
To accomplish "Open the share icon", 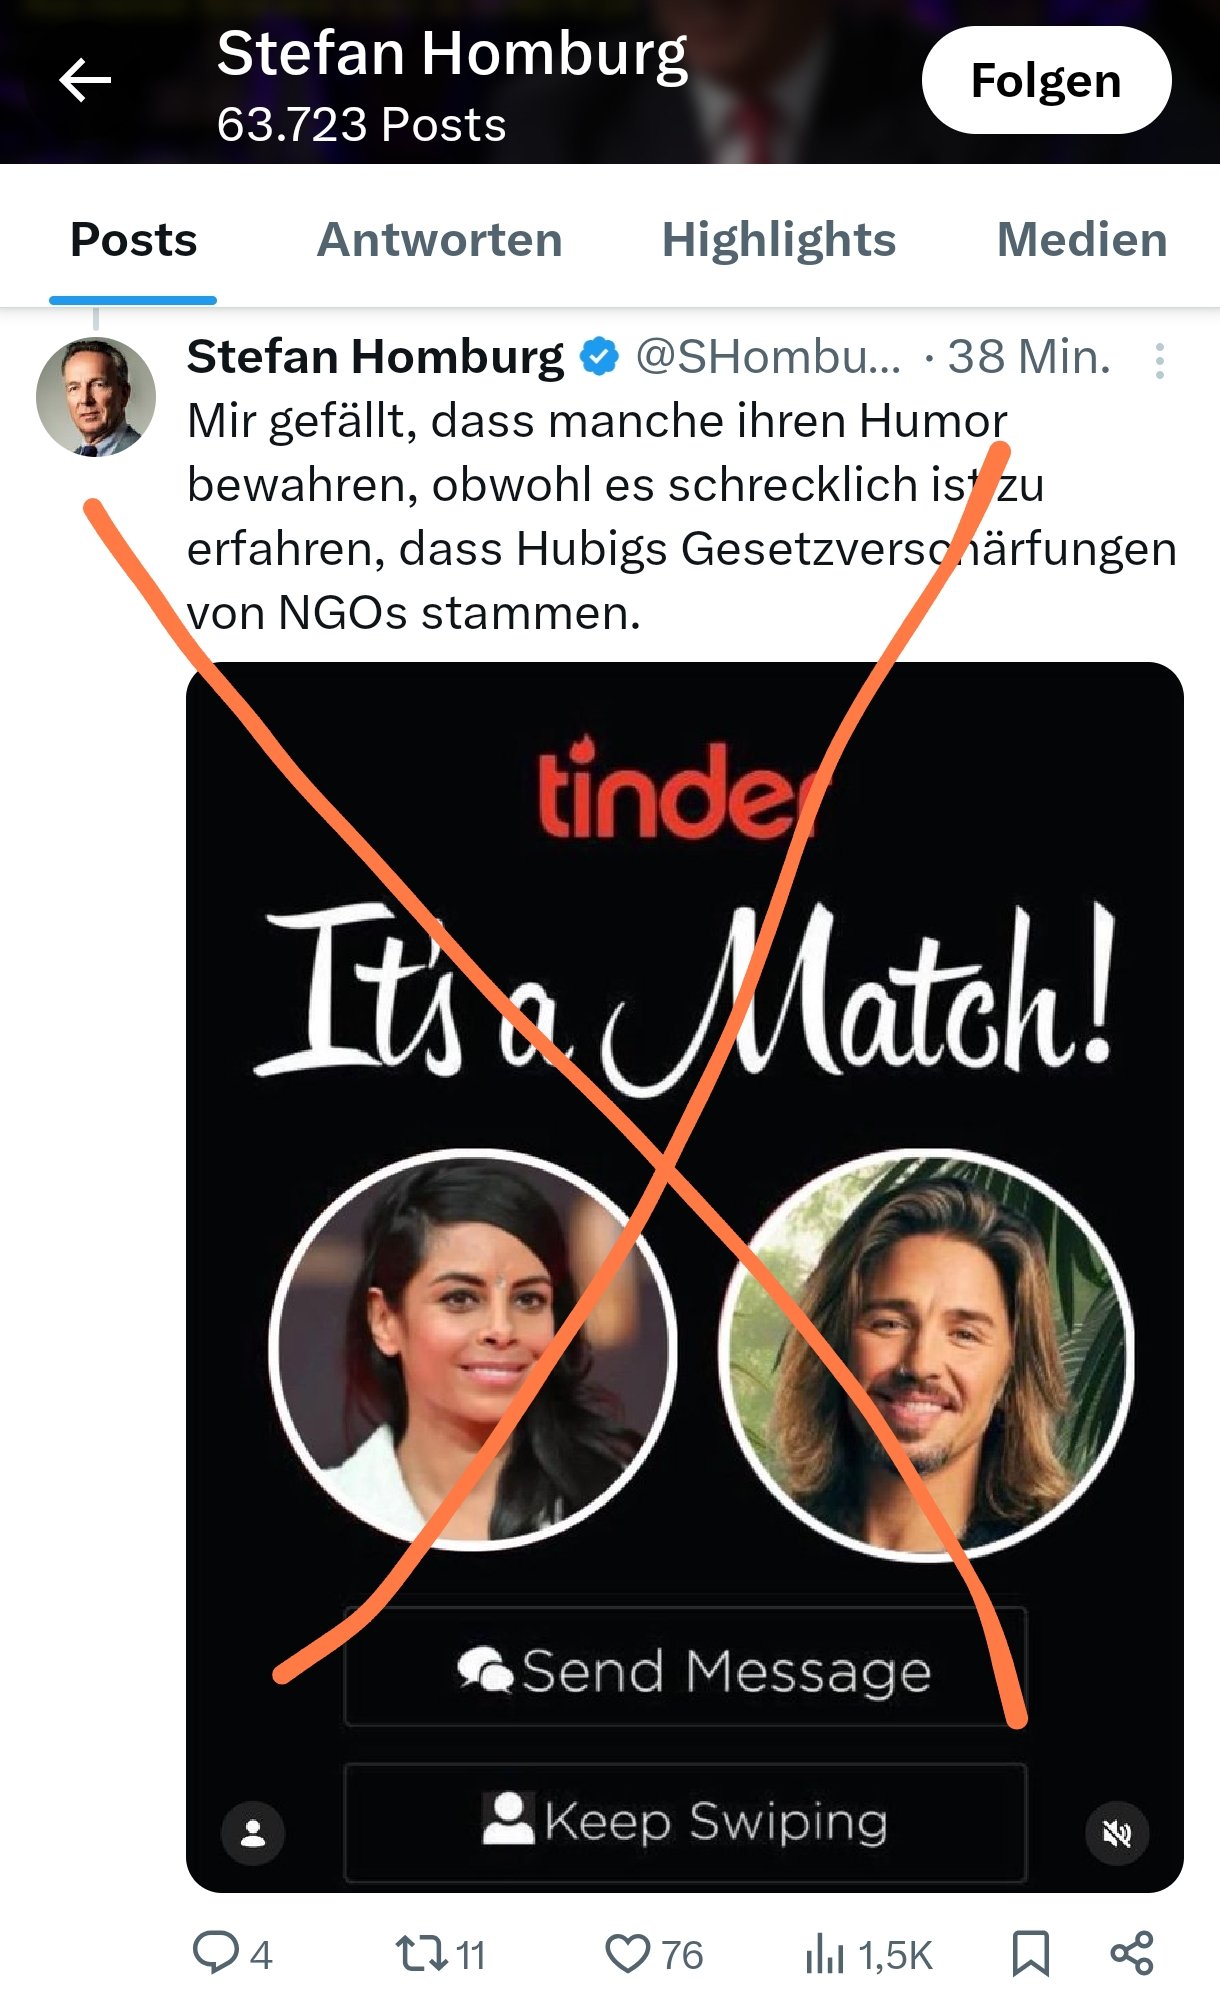I will (x=1132, y=1953).
